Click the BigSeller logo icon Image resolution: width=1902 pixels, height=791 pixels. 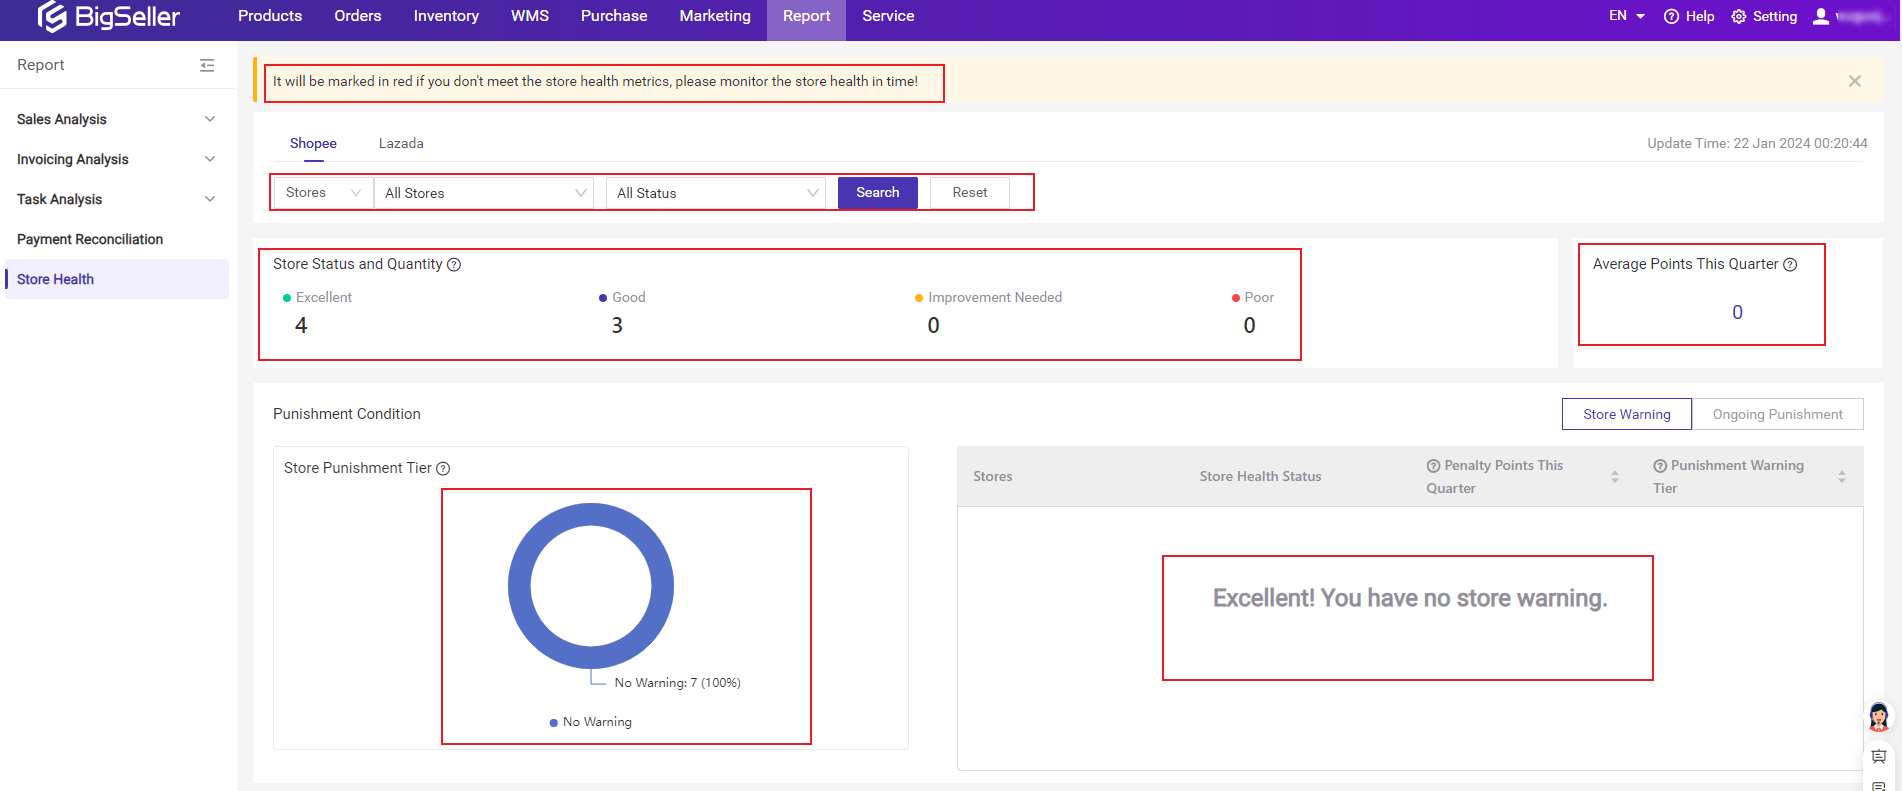coord(52,17)
